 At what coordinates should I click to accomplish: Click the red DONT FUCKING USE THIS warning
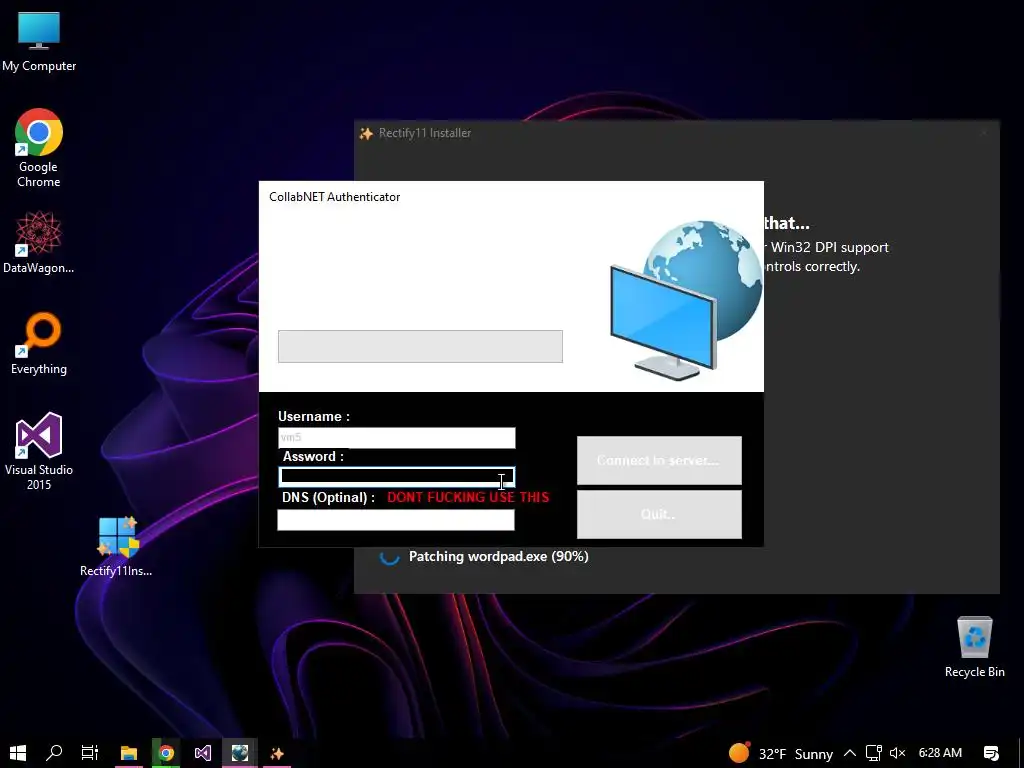point(468,497)
